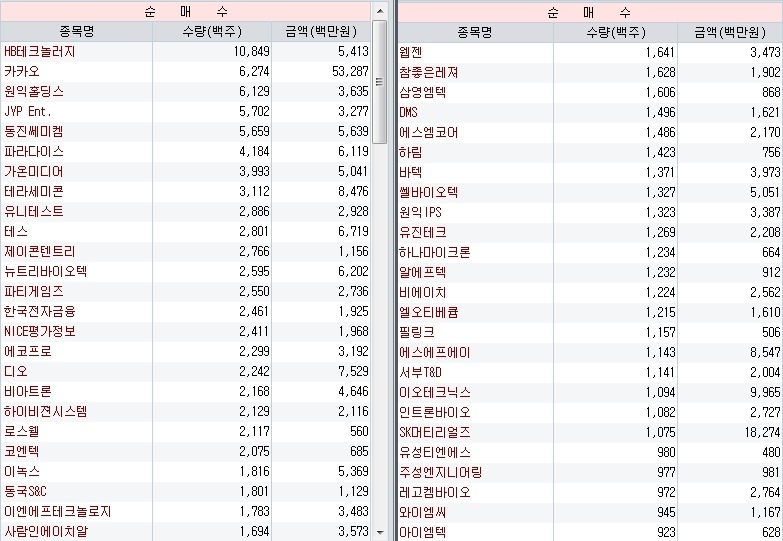Image resolution: width=783 pixels, height=541 pixels.
Task: Click 카카오 amount value 53,287
Action: pos(350,71)
